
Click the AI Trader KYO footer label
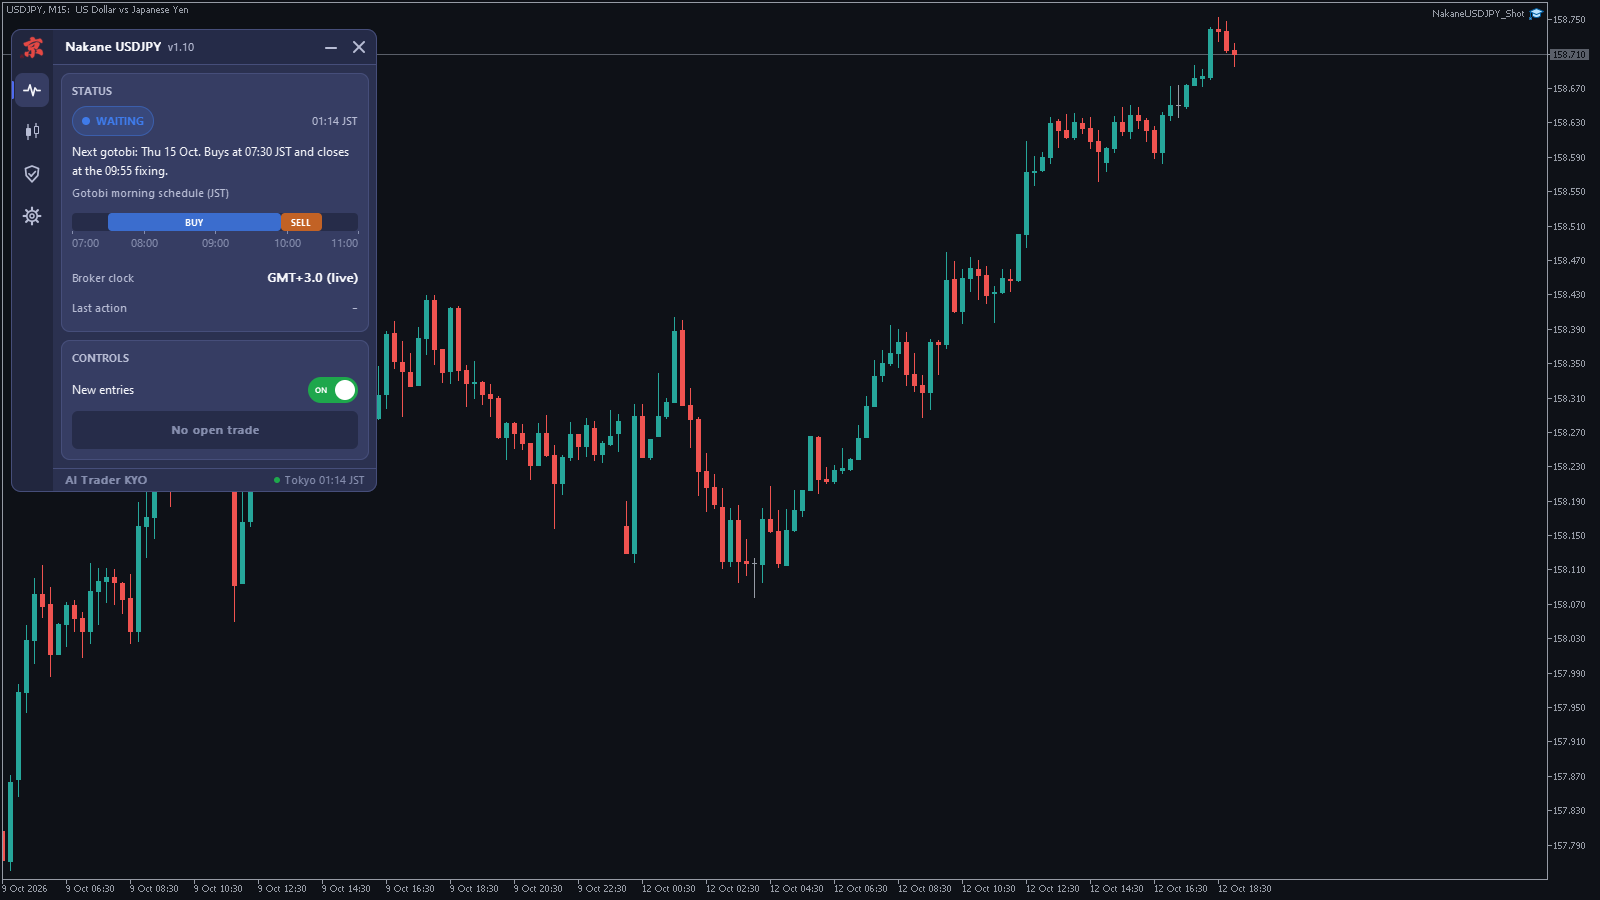[x=106, y=480]
